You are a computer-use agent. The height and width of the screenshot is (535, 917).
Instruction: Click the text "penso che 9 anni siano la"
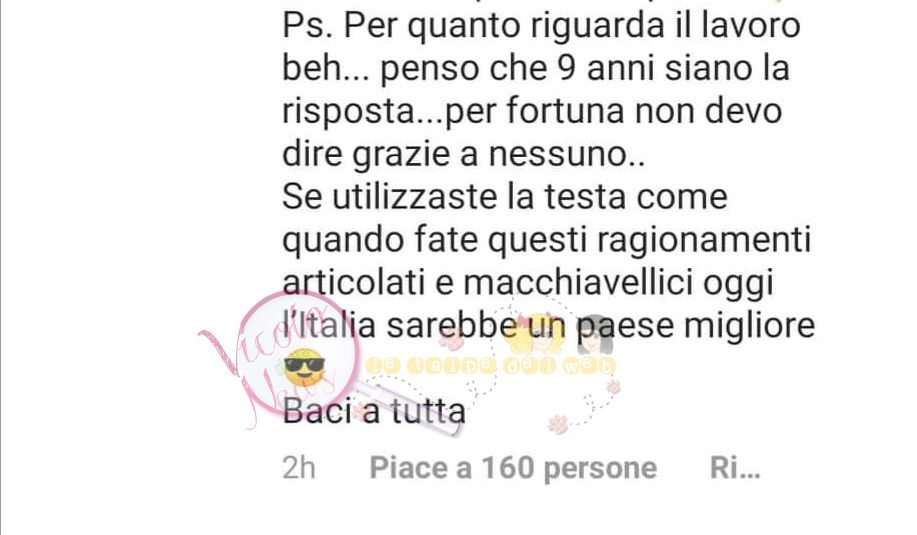(585, 68)
